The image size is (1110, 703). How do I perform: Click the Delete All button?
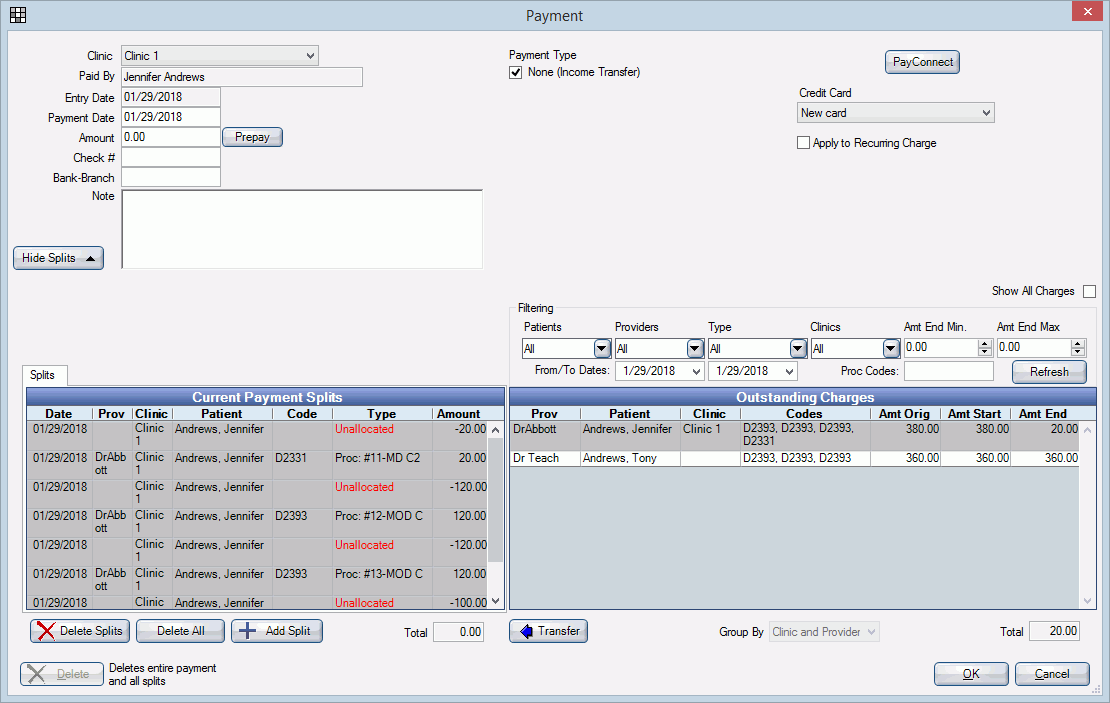click(181, 631)
